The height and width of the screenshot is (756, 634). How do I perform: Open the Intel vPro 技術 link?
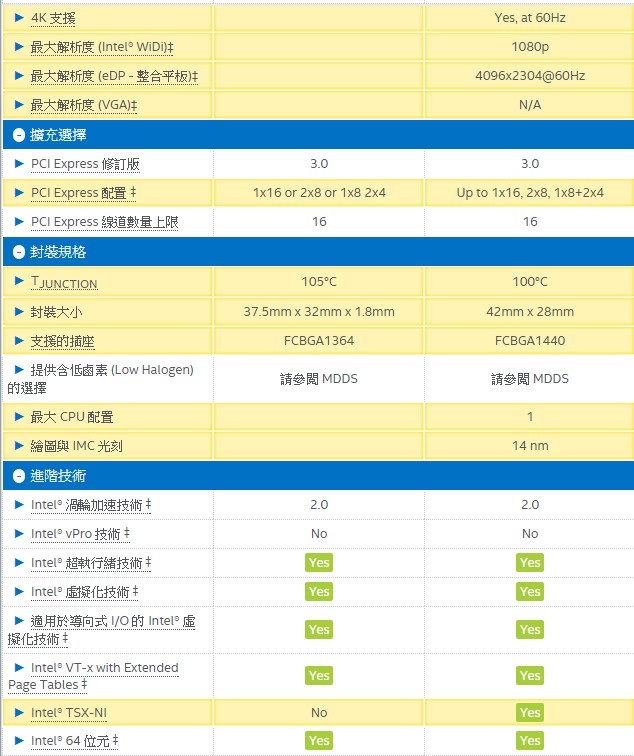pyautogui.click(x=80, y=534)
